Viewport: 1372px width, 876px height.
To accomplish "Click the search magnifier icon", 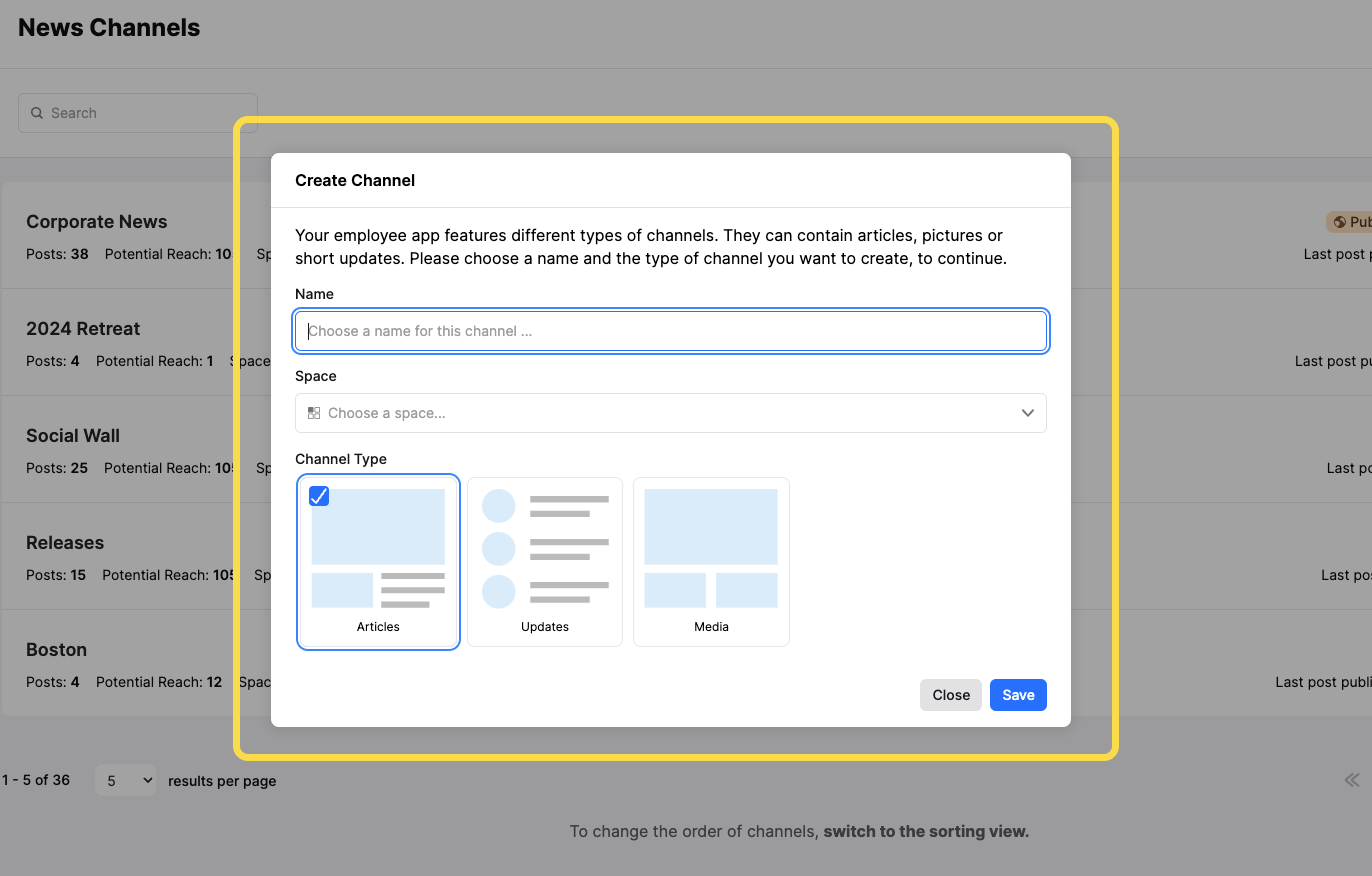I will [x=37, y=113].
